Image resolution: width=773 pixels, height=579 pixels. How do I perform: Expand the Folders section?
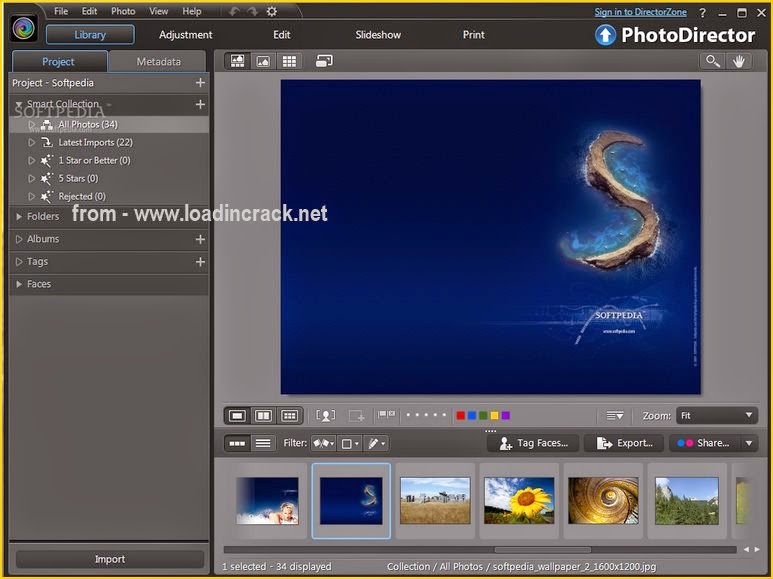pos(19,216)
